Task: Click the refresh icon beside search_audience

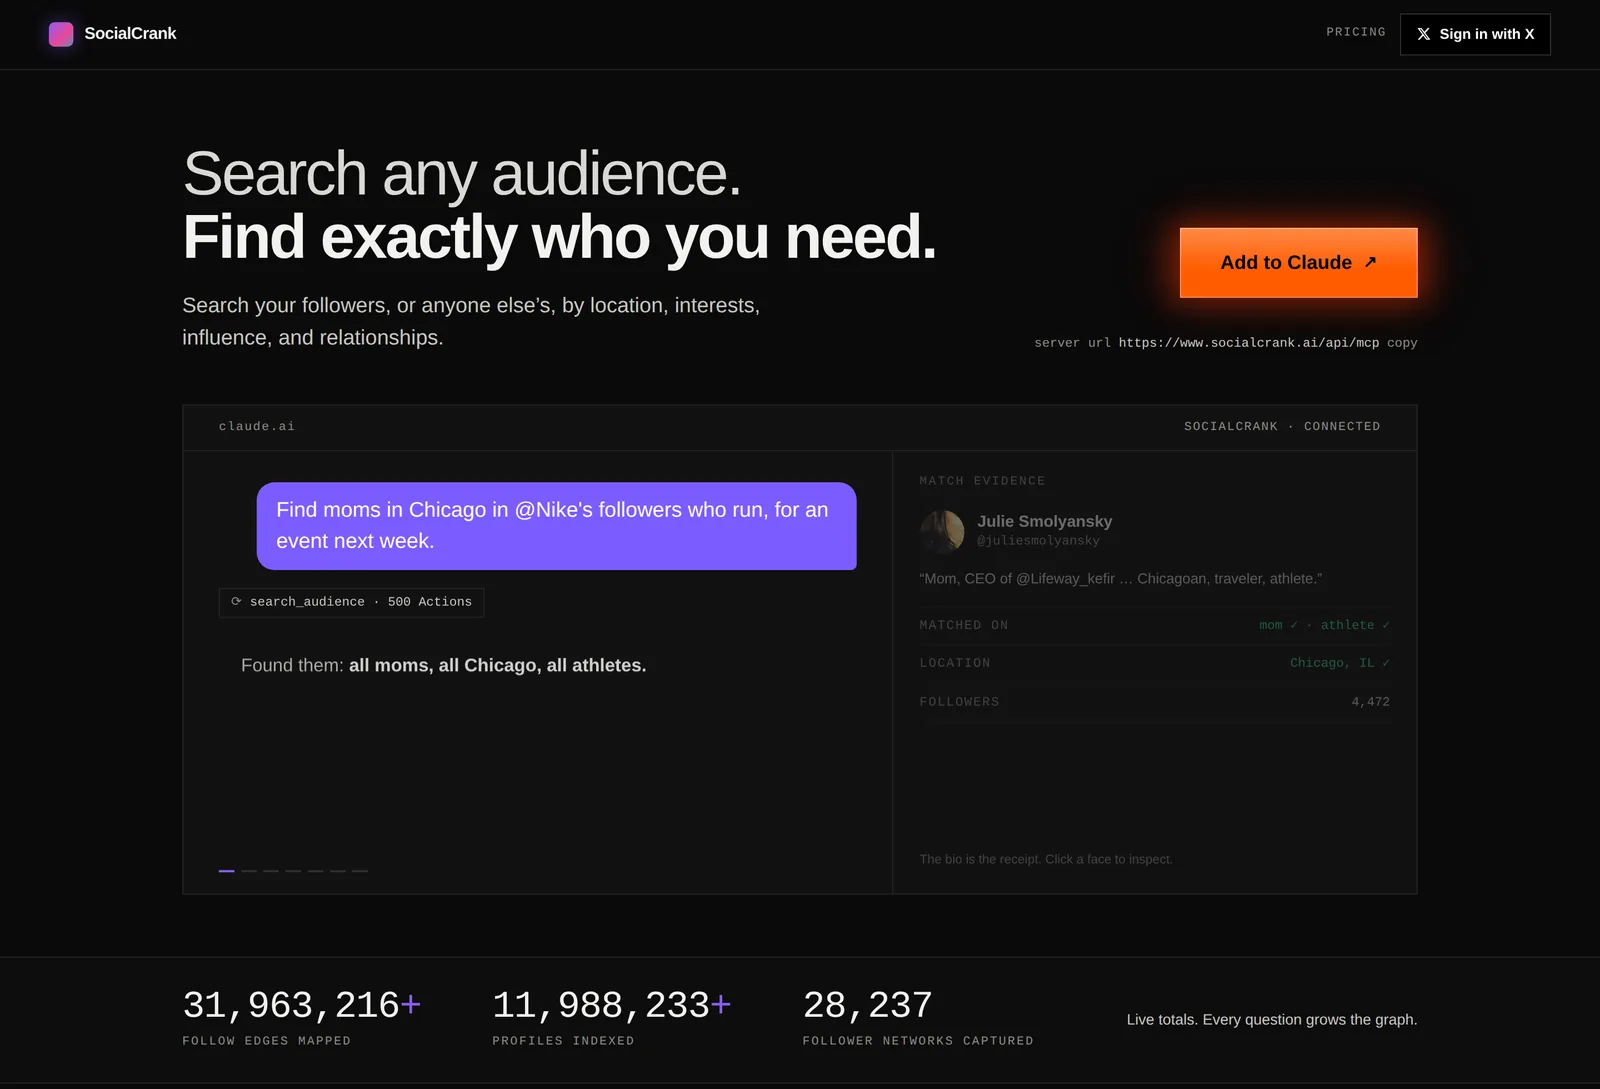Action: pos(236,601)
